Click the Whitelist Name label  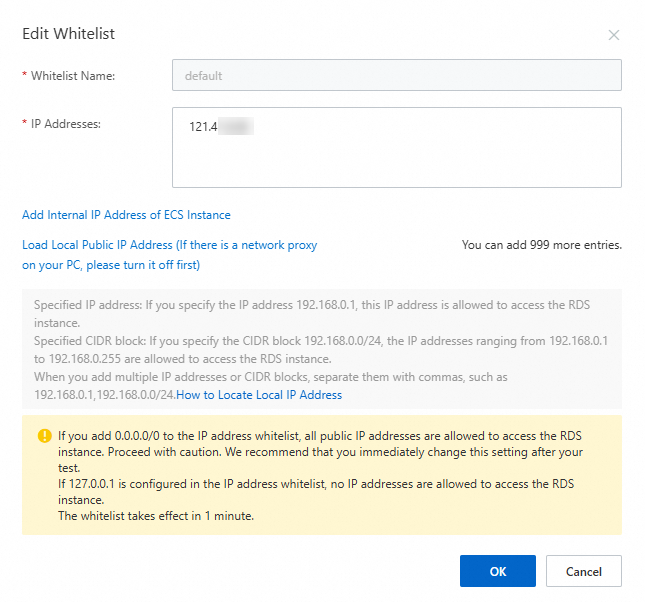pyautogui.click(x=73, y=76)
